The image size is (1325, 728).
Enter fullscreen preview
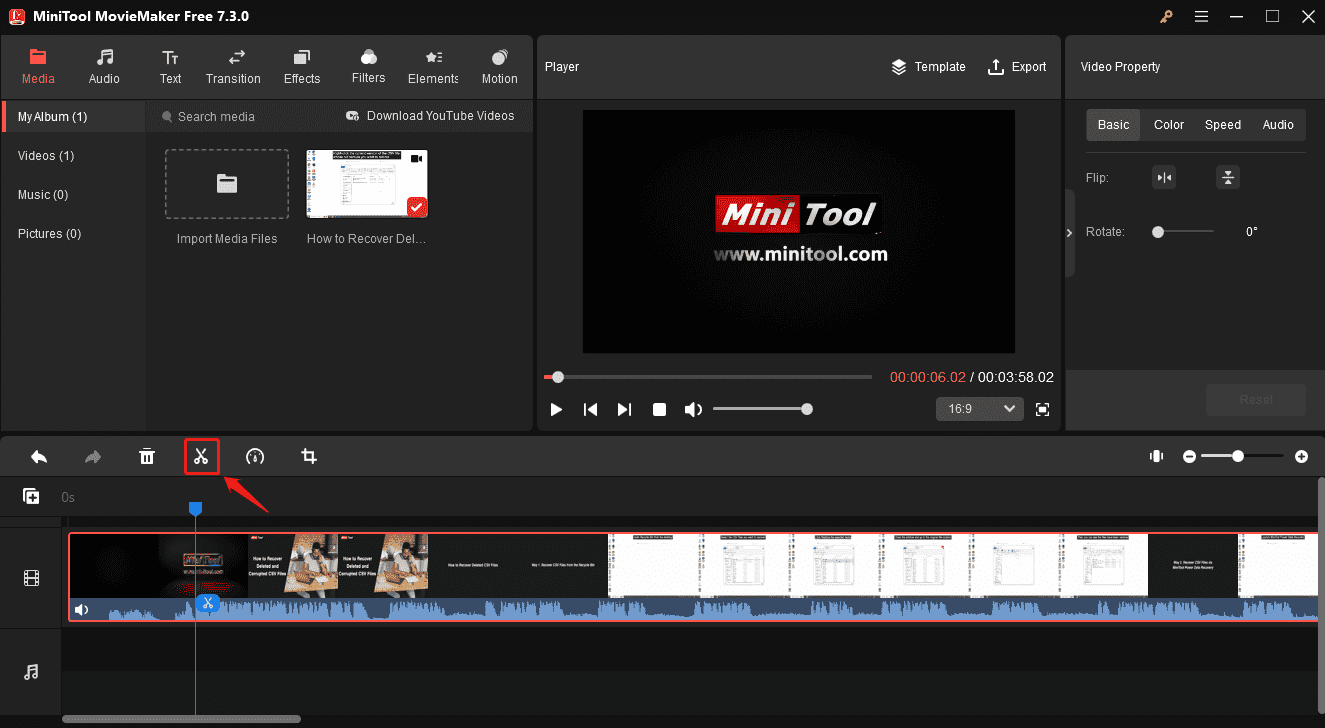coord(1043,409)
